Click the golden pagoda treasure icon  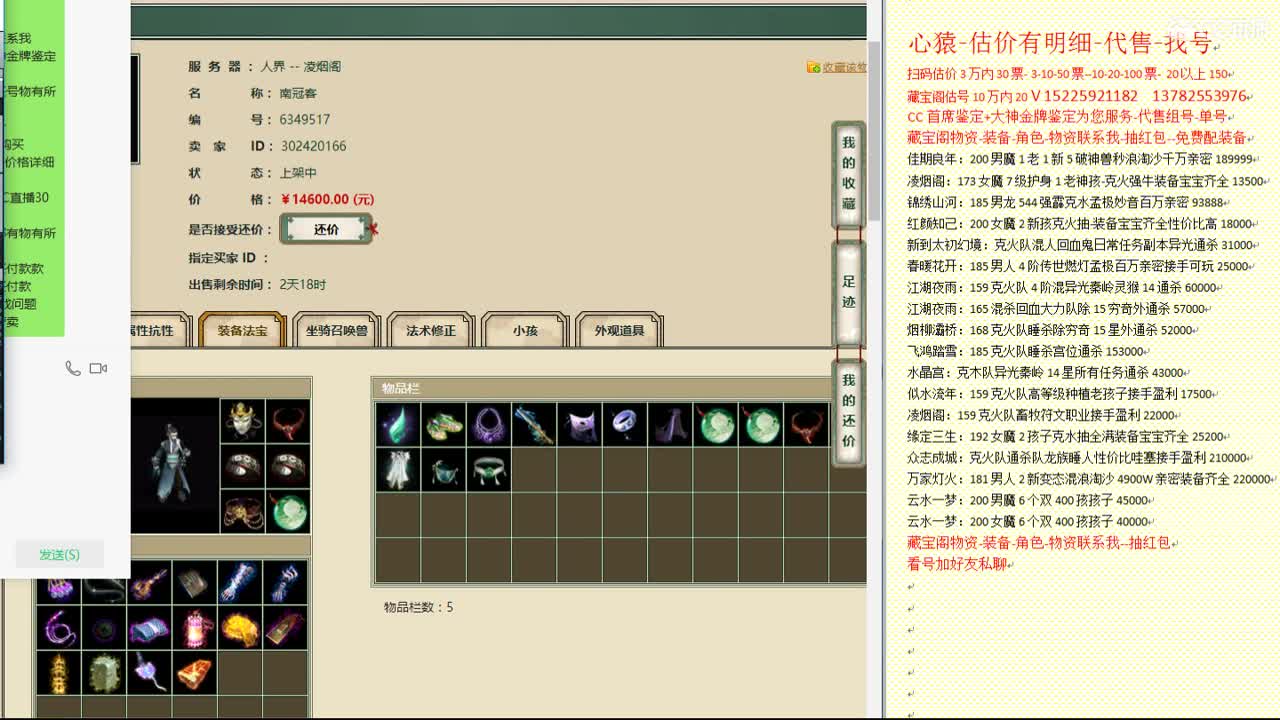(x=58, y=673)
